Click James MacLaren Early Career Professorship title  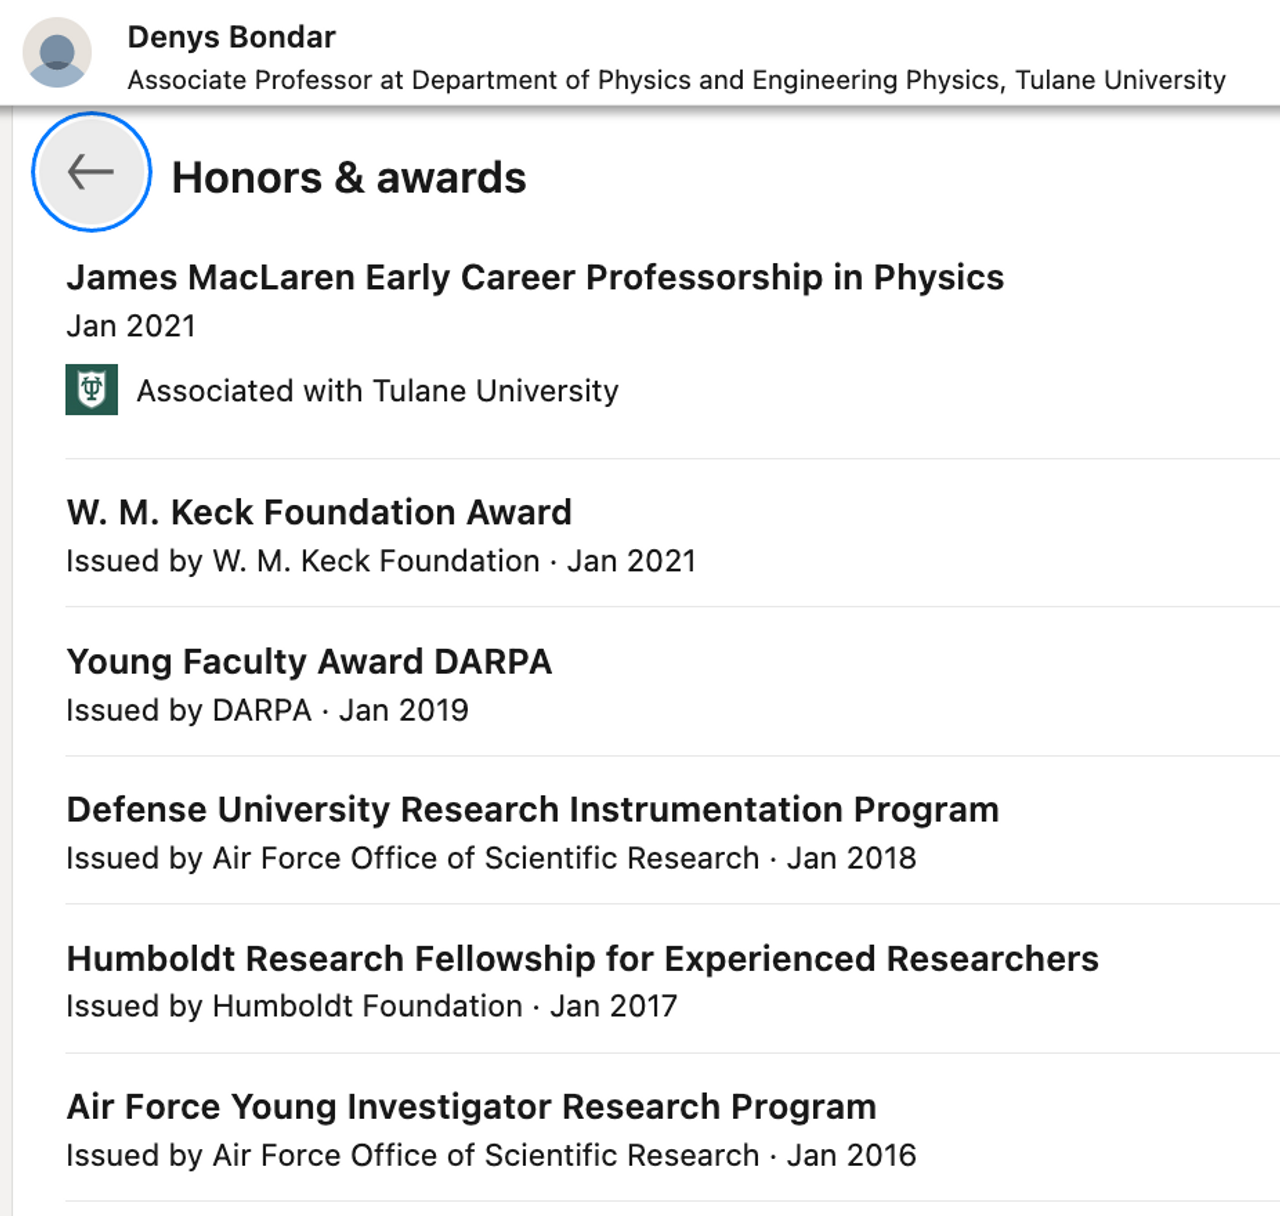tap(535, 277)
